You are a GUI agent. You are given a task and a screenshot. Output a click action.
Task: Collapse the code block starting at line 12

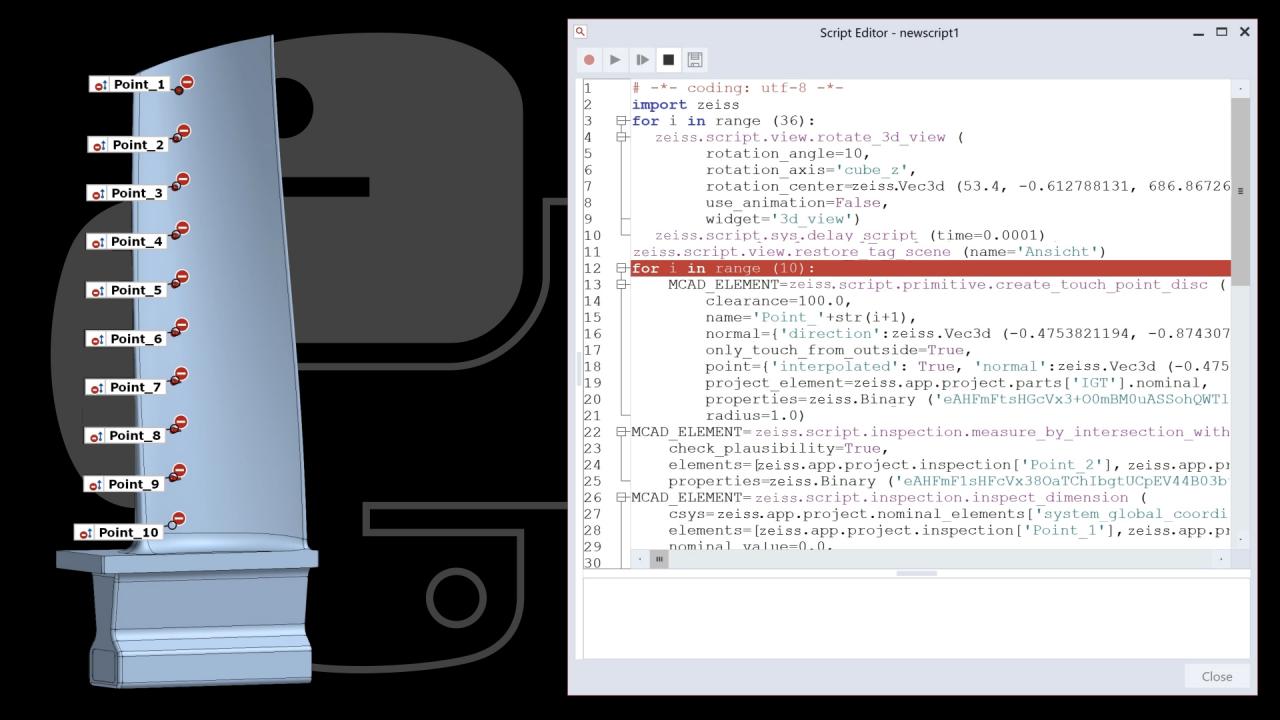click(x=623, y=268)
